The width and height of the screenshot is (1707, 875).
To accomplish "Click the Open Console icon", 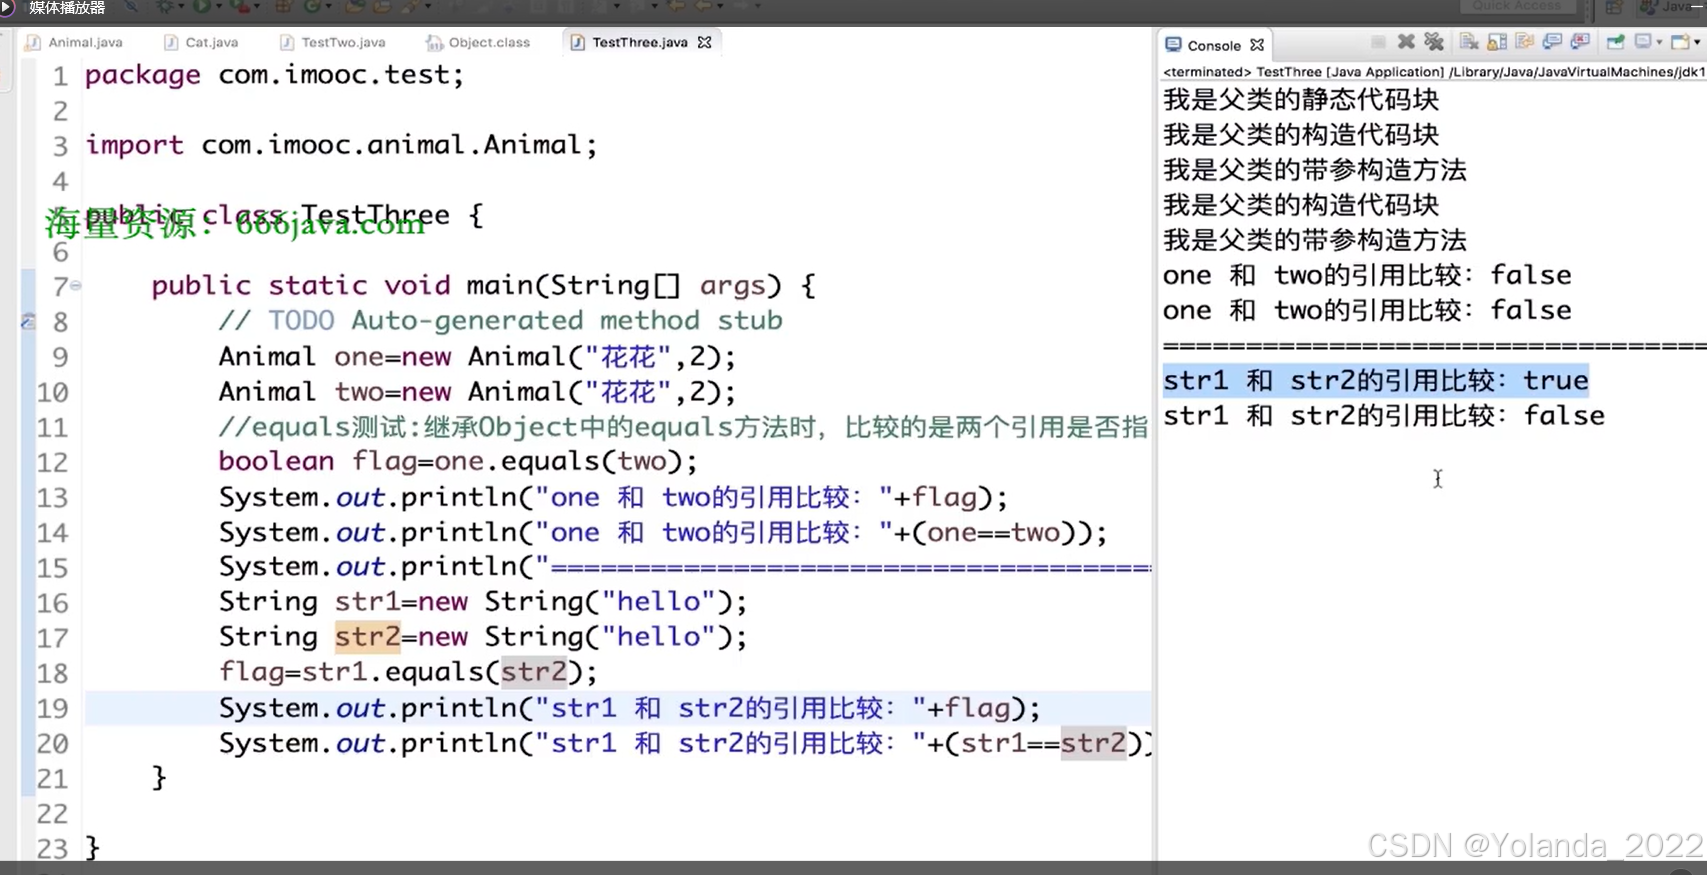I will [1680, 42].
